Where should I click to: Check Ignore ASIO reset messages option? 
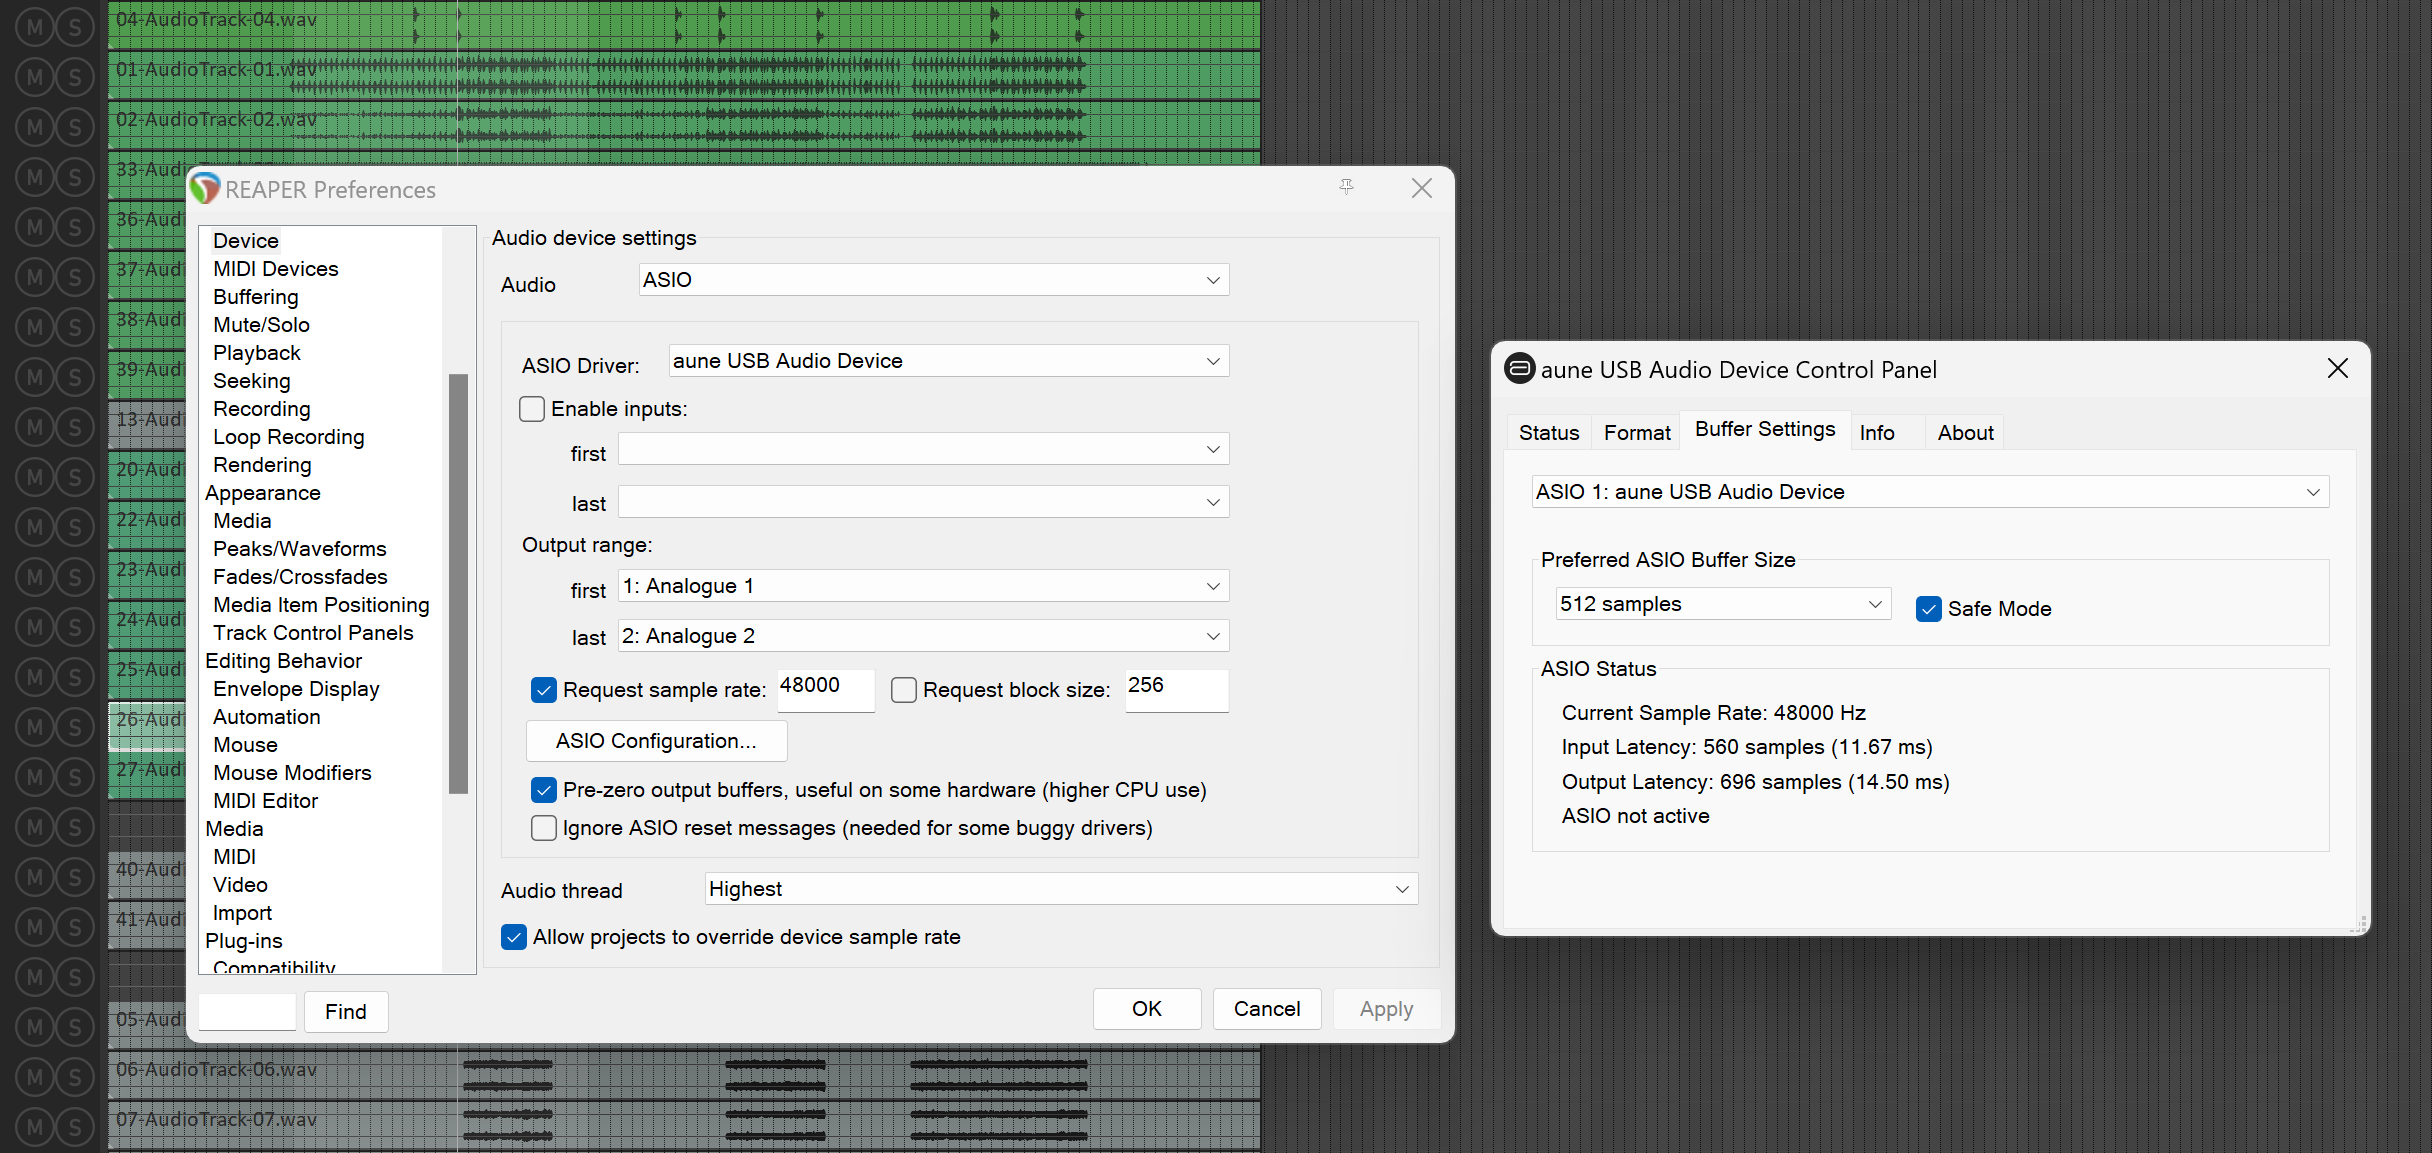[x=544, y=828]
